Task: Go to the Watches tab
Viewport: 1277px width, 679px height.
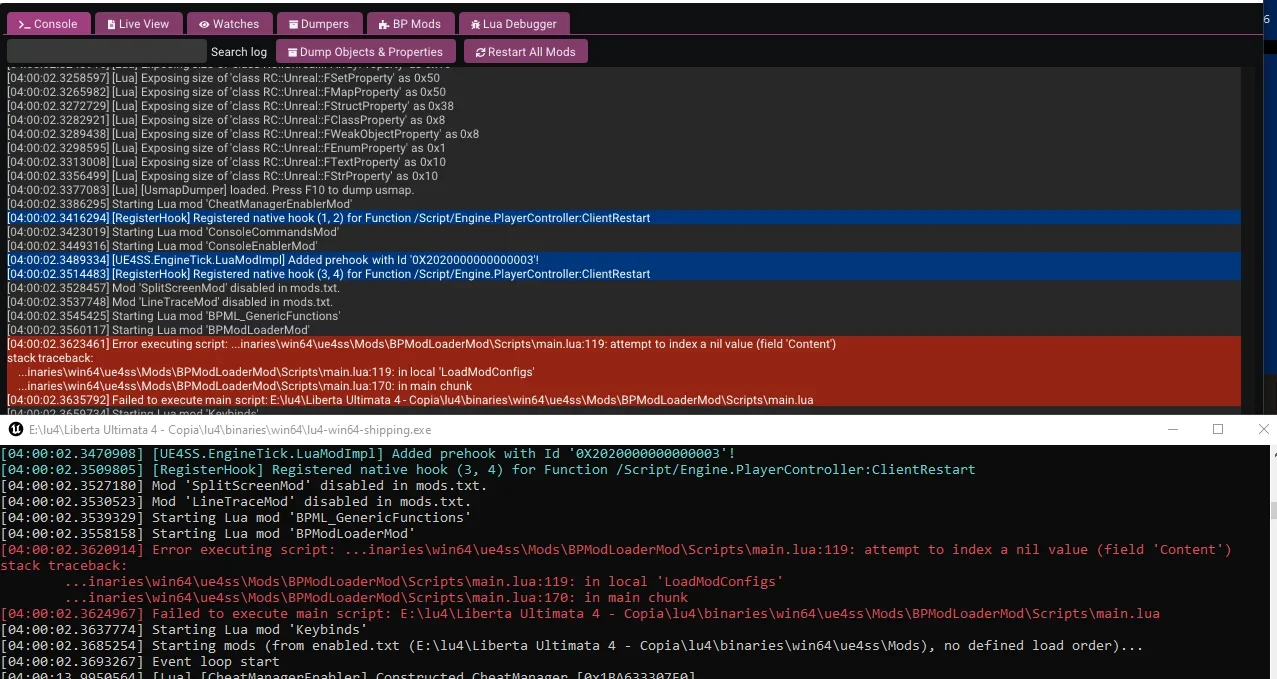Action: (228, 24)
